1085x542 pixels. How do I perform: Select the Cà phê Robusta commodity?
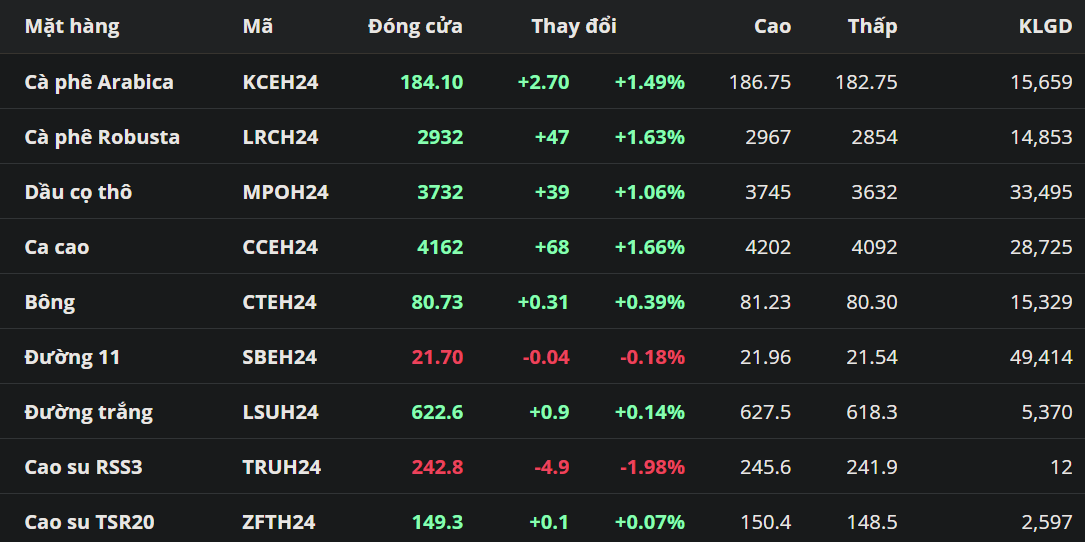[x=102, y=137]
